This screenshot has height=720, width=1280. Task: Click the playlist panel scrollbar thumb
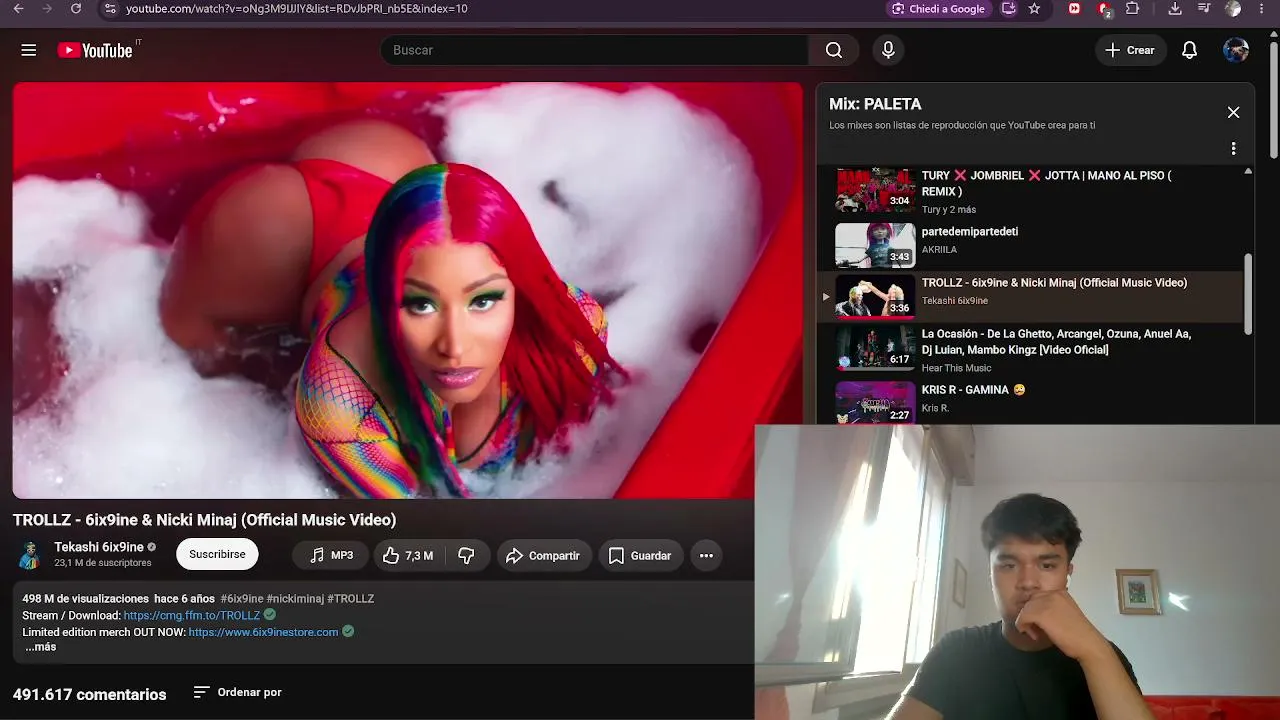click(x=1248, y=295)
